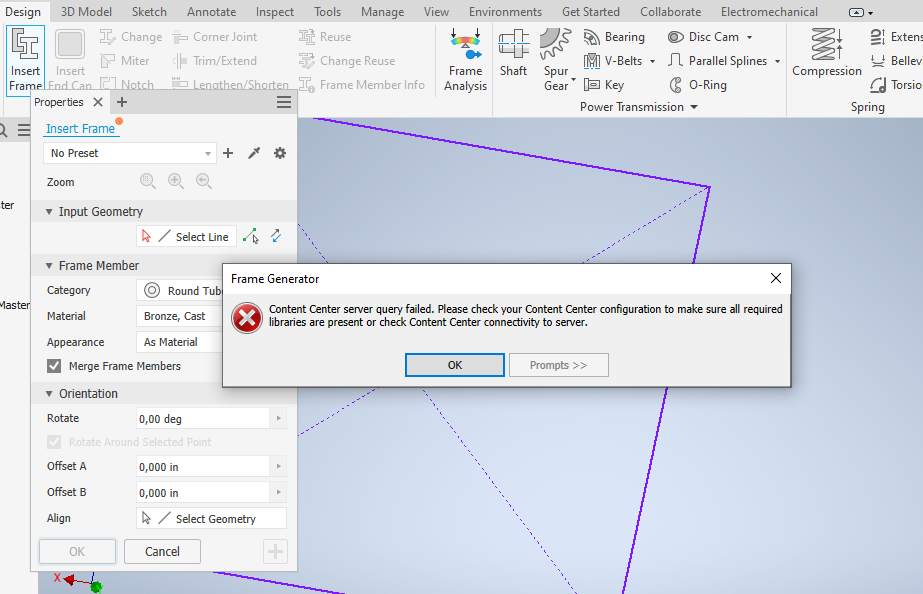Select the Miter tool

(125, 61)
